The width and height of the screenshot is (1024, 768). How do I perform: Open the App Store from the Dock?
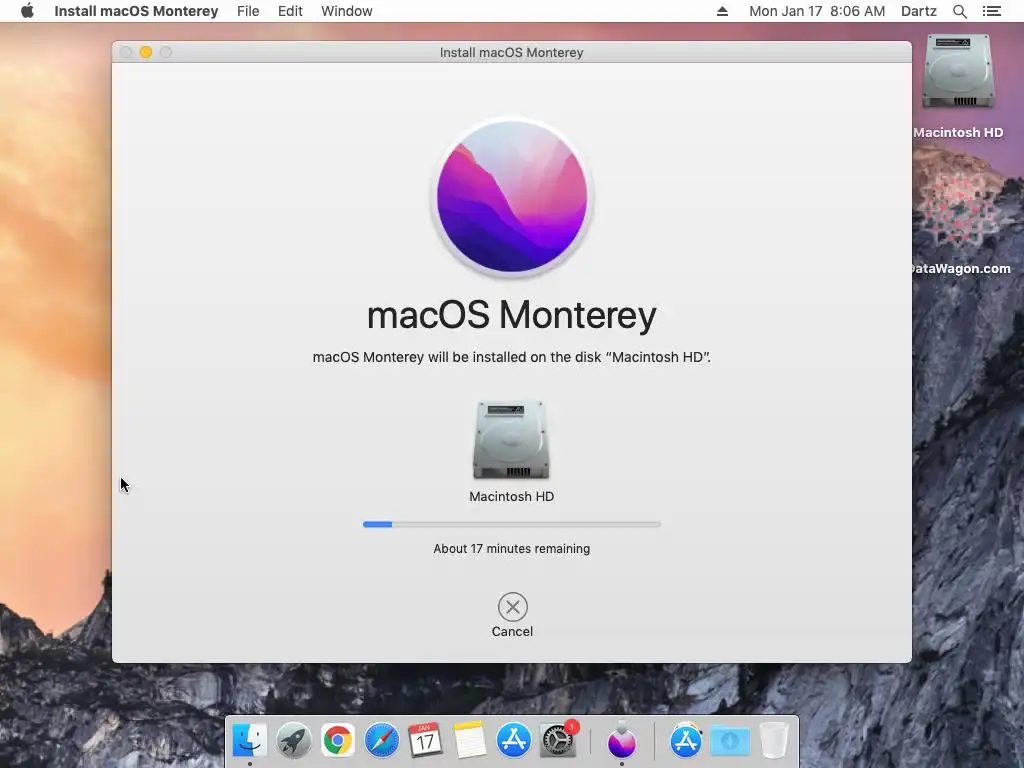[514, 741]
